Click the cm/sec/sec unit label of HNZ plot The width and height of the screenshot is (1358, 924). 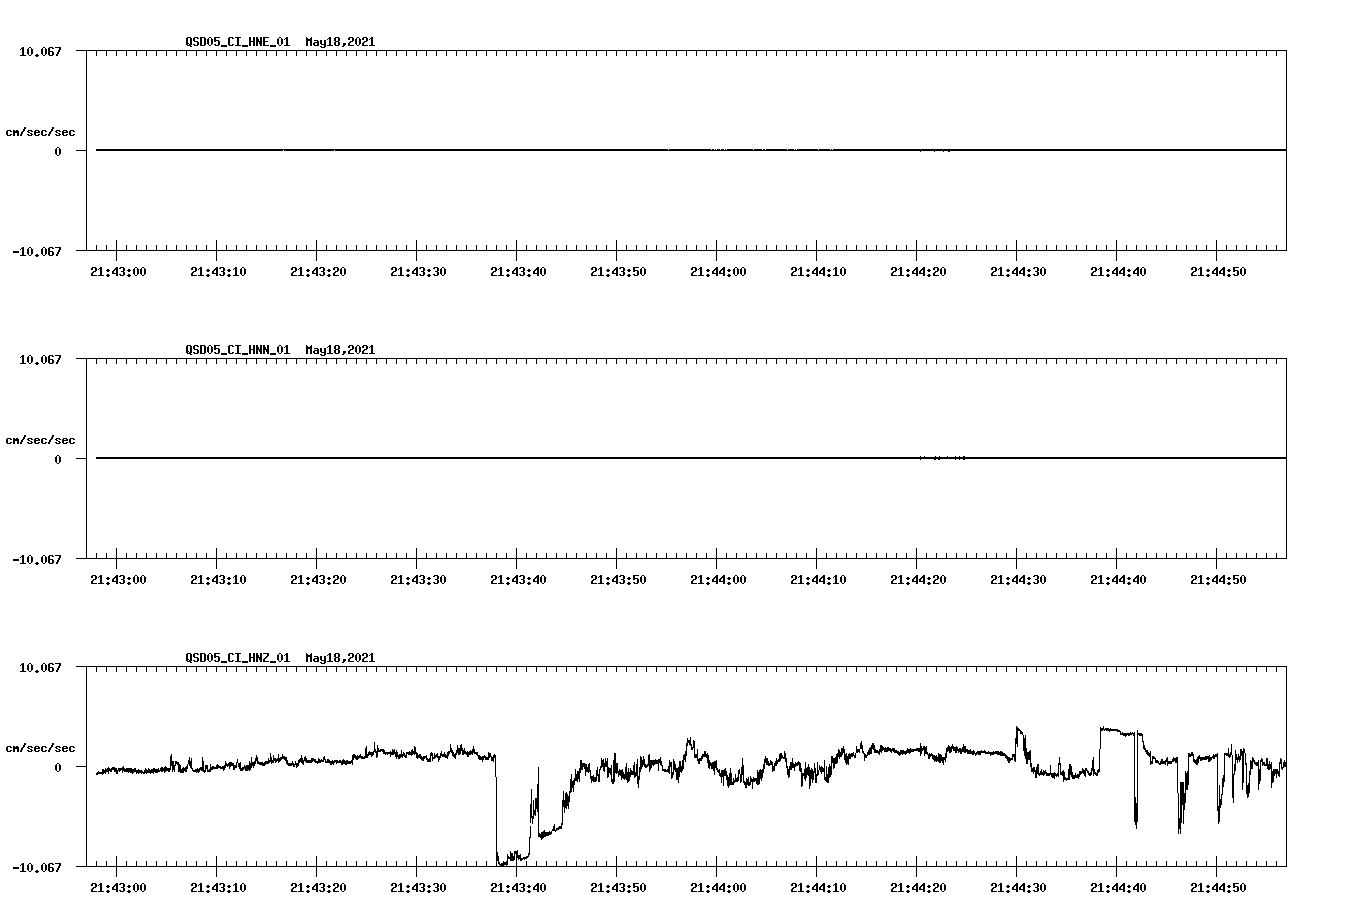pos(40,748)
